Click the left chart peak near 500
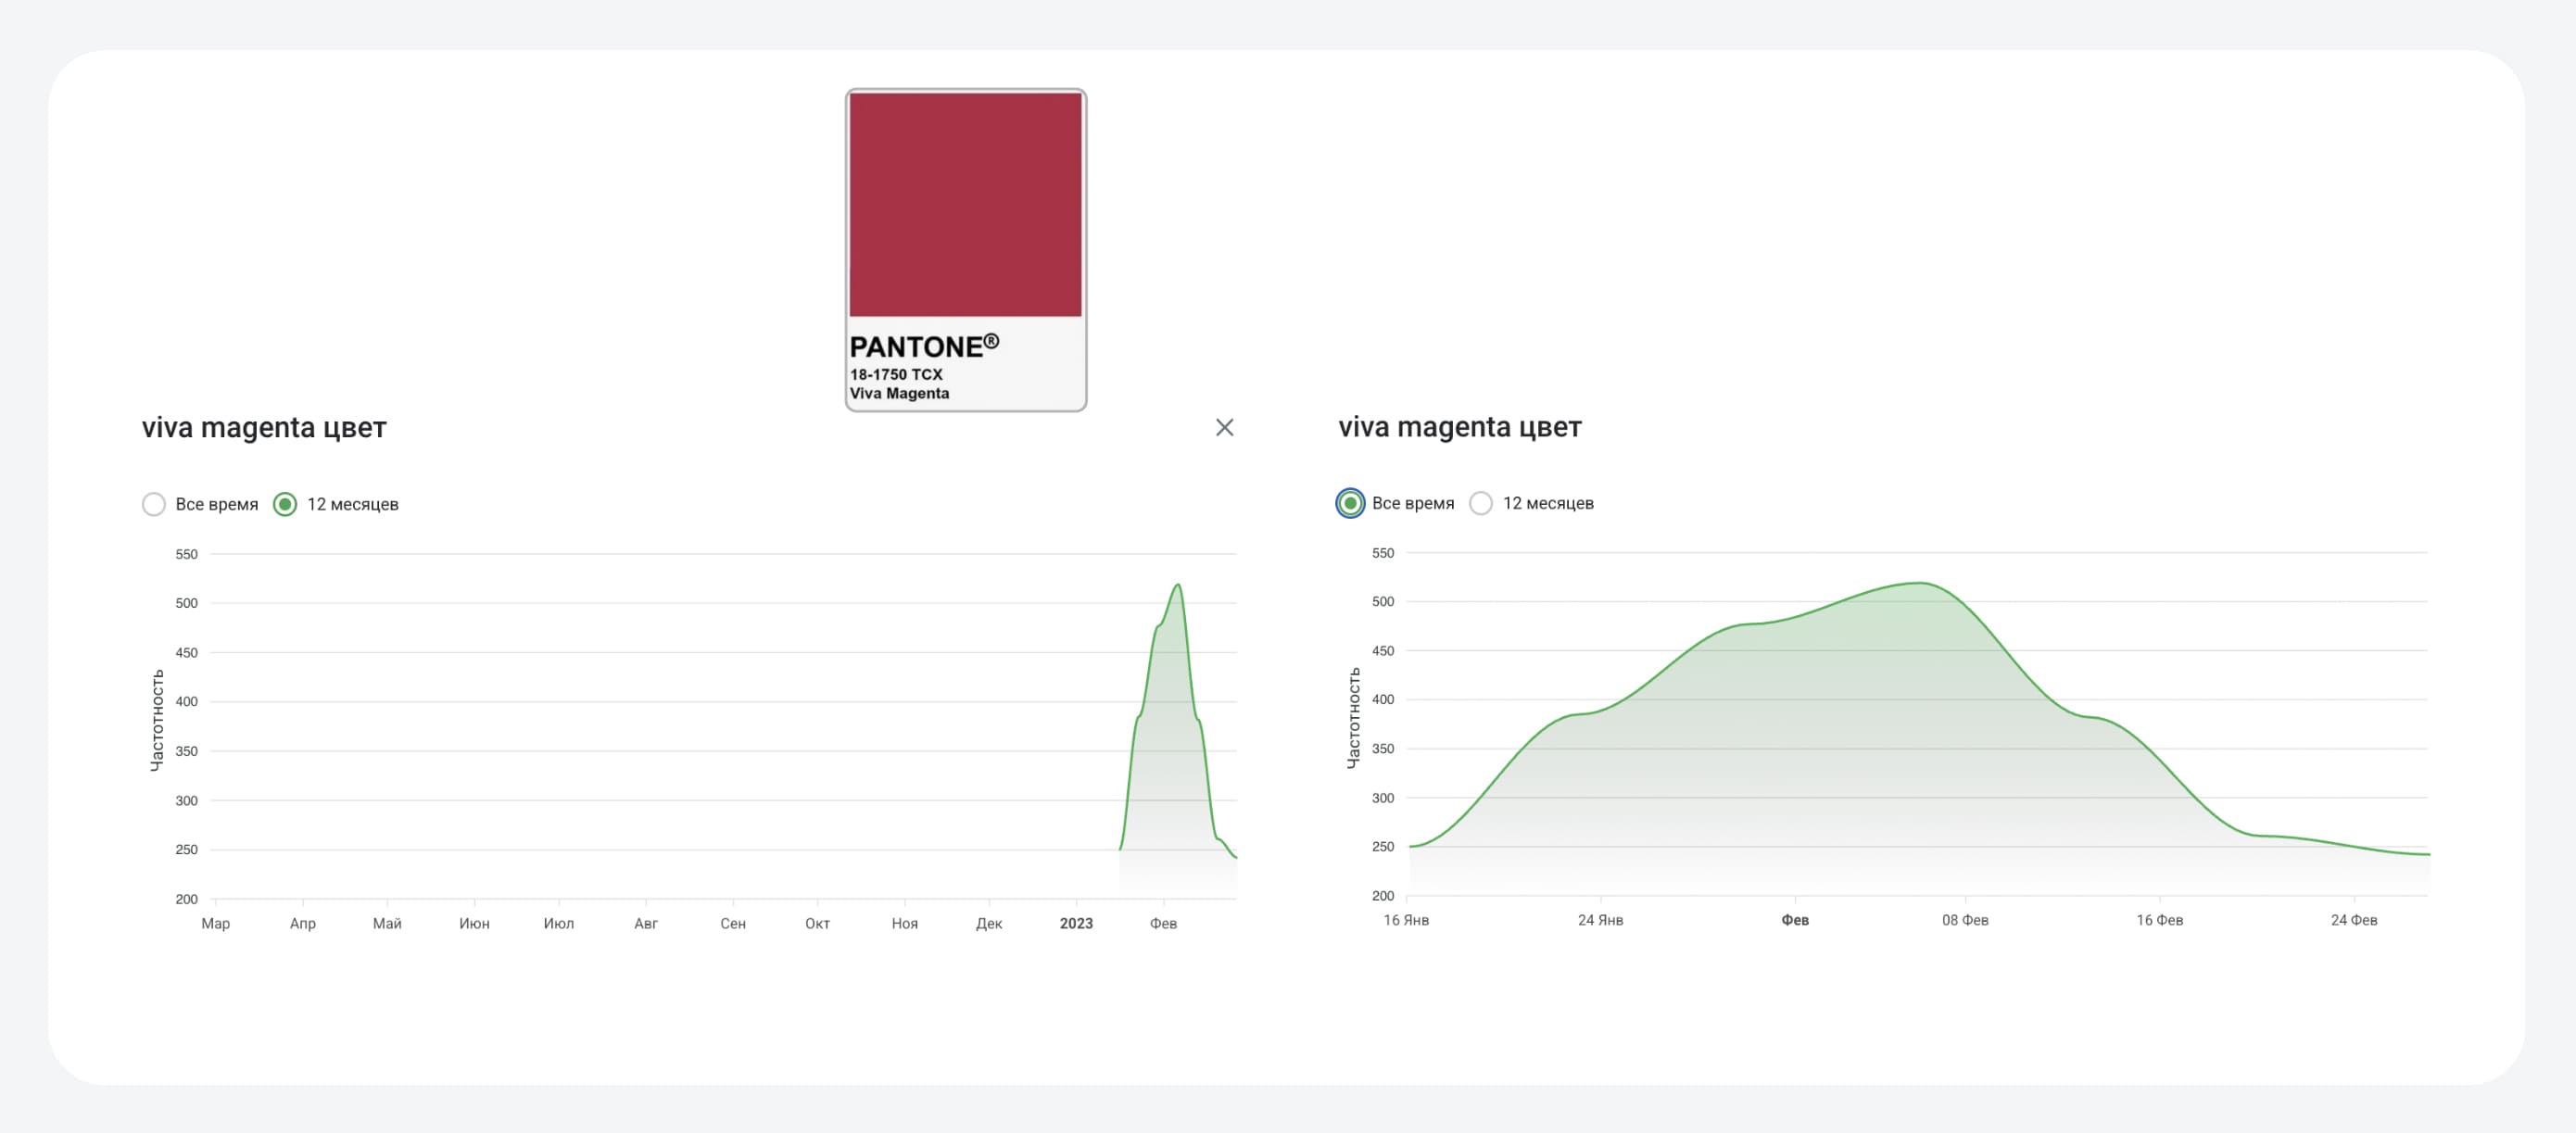 click(x=1178, y=586)
